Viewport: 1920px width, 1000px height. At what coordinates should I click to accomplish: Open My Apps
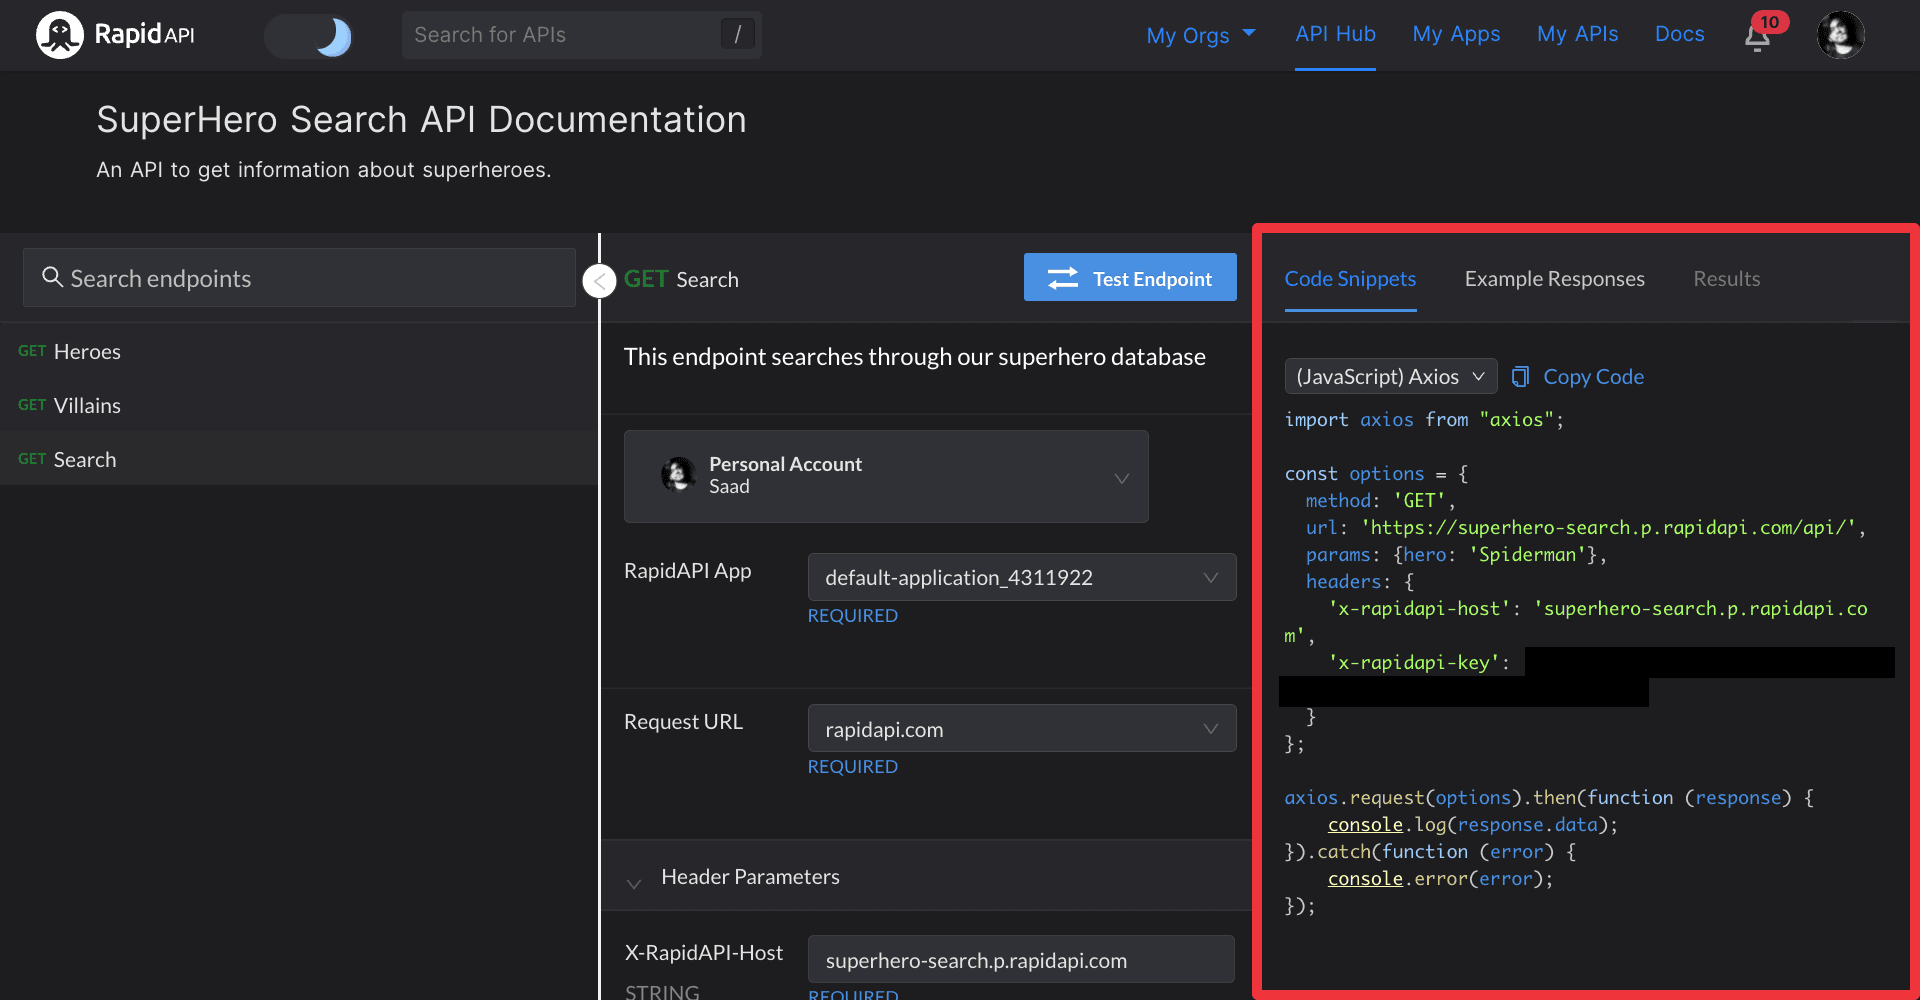point(1456,34)
